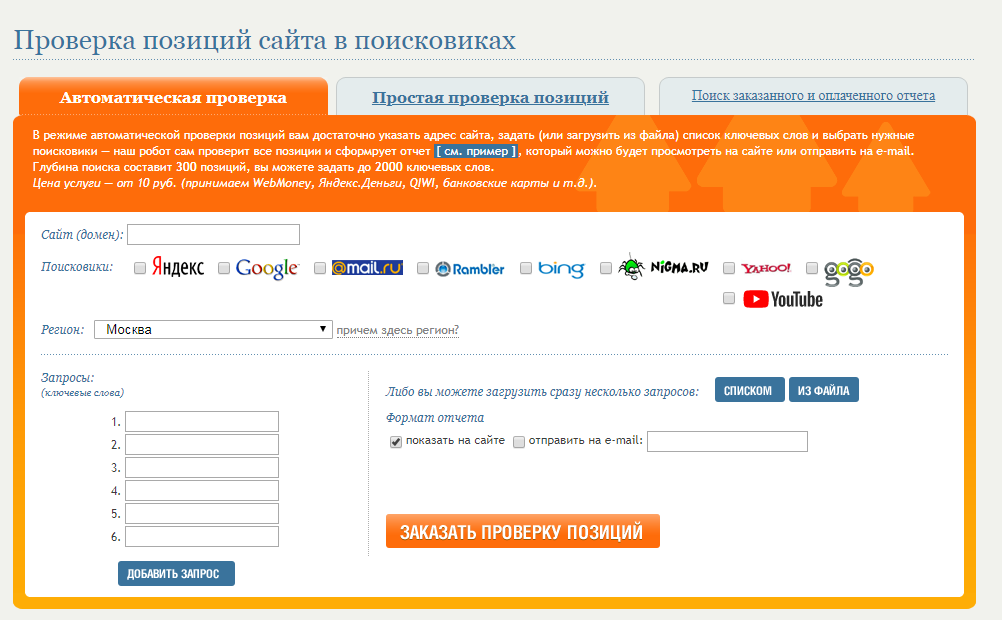Check the gogo checkbox
This screenshot has width=1002, height=620.
[812, 268]
